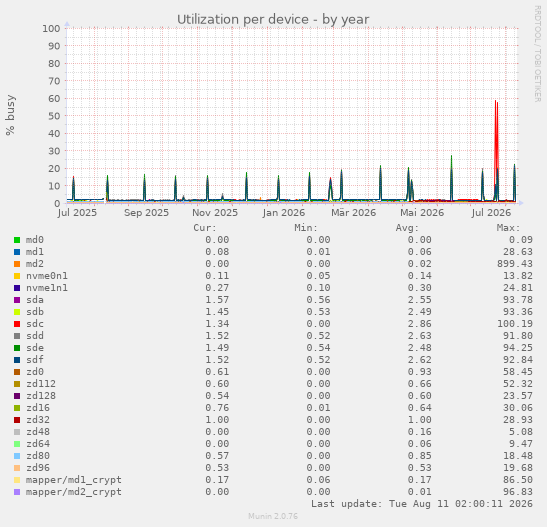The height and width of the screenshot is (527, 547).
Task: Click the Munin 2.0.76 version text
Action: (x=273, y=516)
